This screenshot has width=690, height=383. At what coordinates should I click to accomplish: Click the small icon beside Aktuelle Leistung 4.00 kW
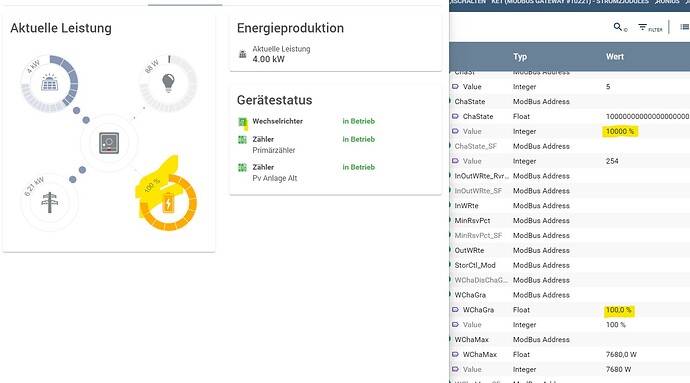242,54
